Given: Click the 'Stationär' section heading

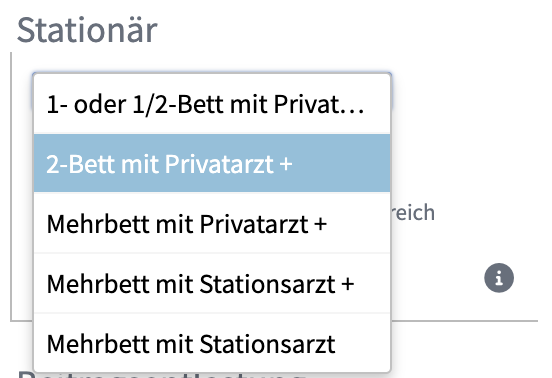Looking at the screenshot, I should tap(87, 30).
